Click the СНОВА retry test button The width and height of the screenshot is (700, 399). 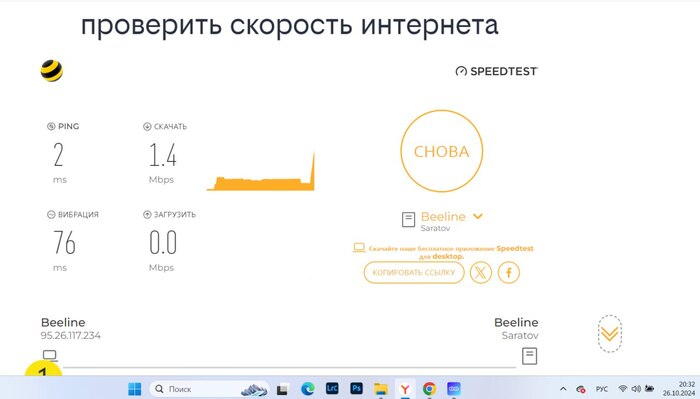(x=441, y=151)
